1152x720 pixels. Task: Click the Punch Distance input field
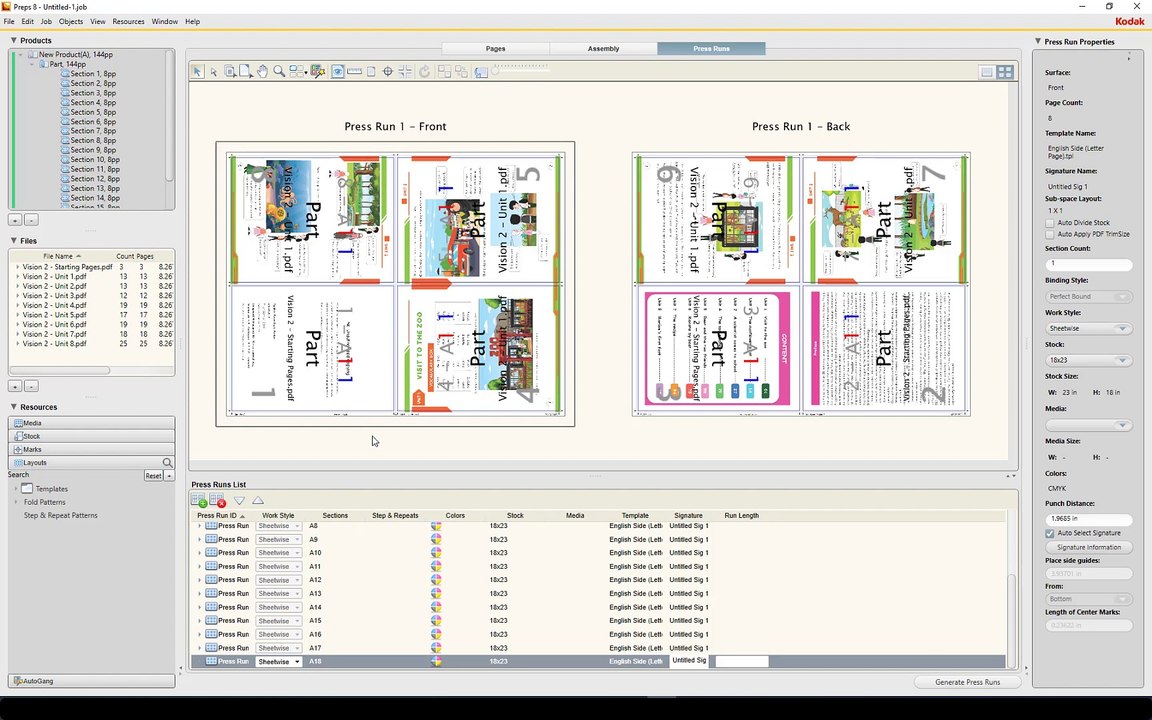click(1088, 519)
